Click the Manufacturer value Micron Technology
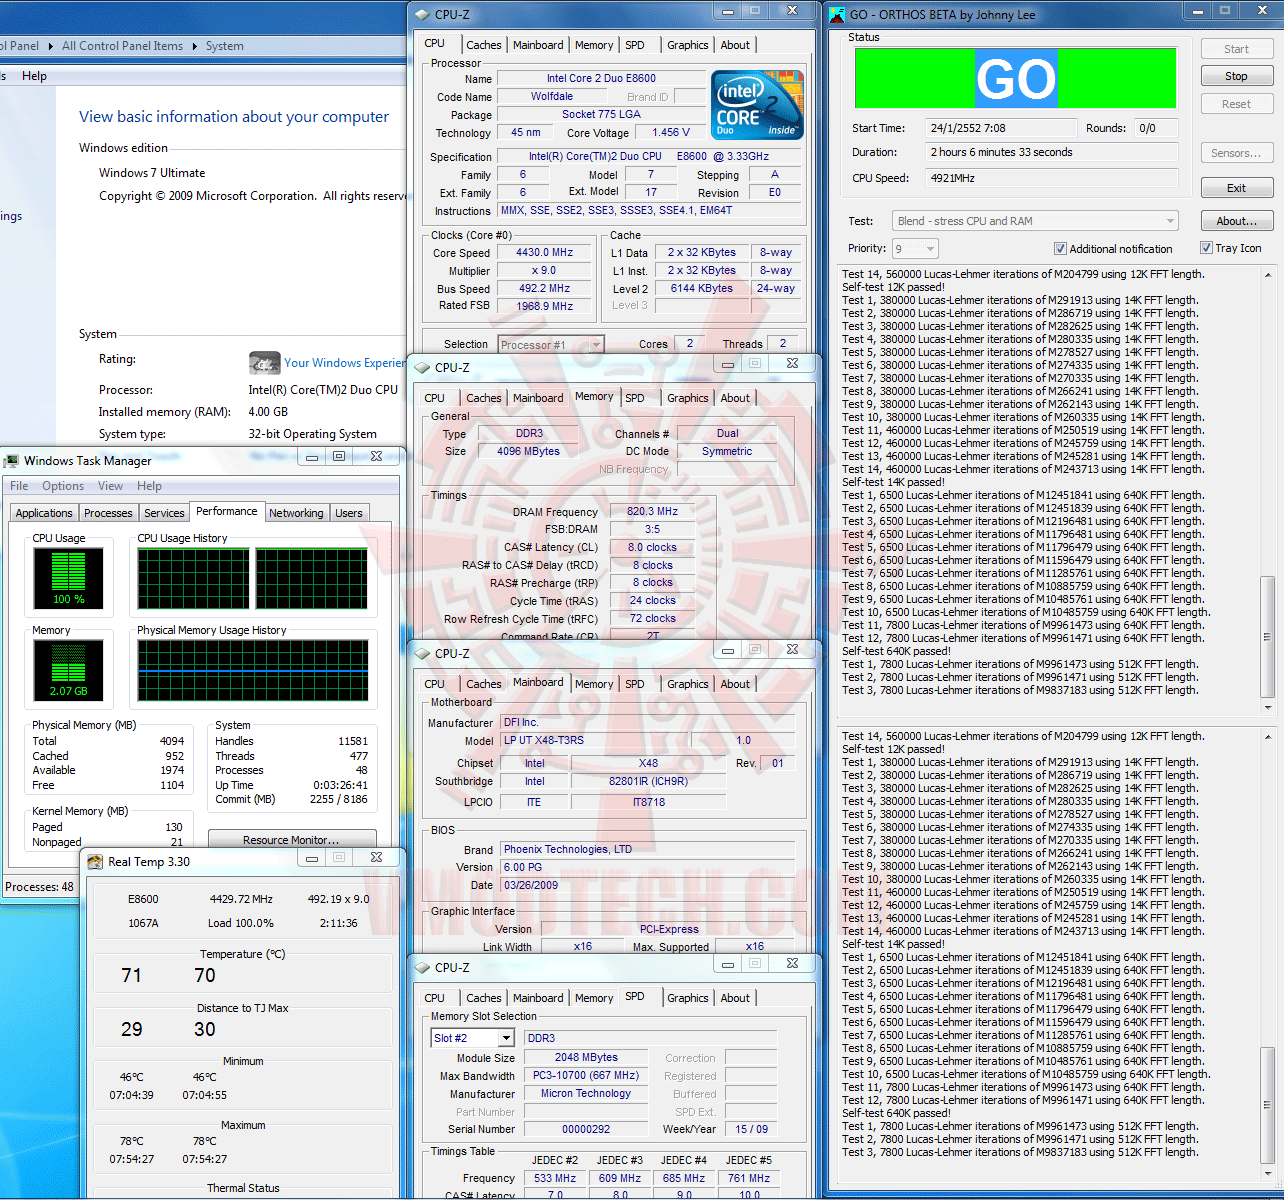The height and width of the screenshot is (1200, 1284). (586, 1093)
